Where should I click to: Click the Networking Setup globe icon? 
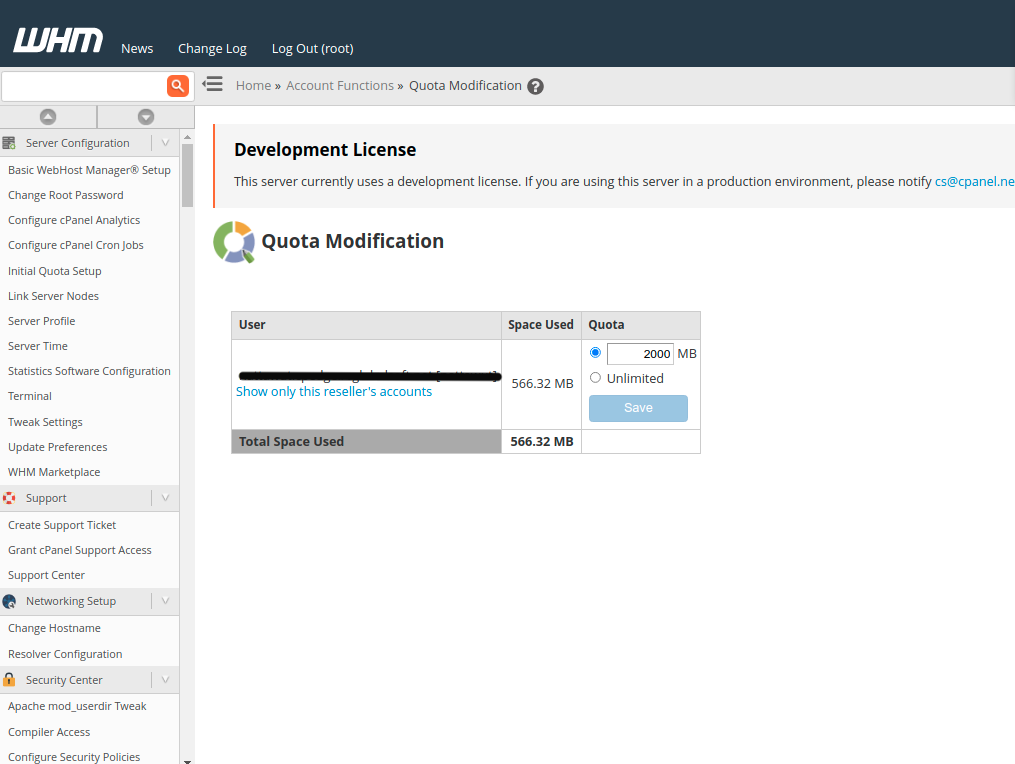[9, 601]
